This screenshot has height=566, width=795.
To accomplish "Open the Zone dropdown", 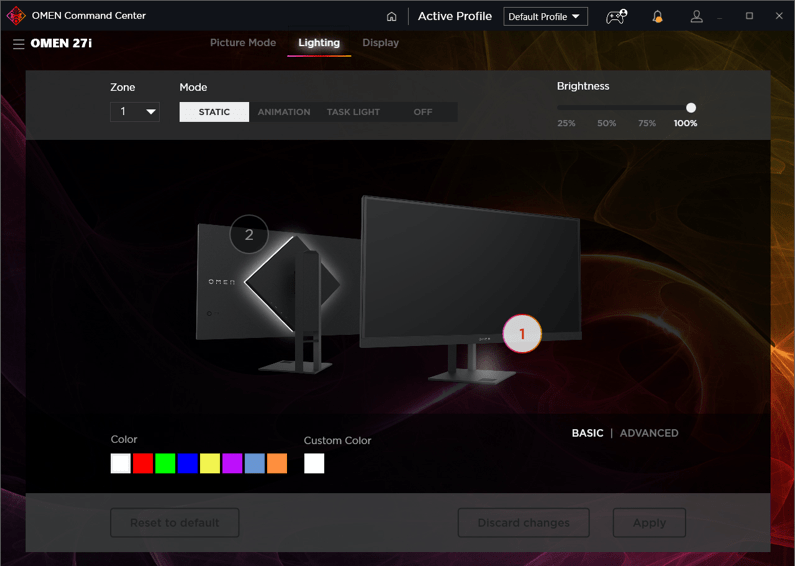I will [x=135, y=112].
